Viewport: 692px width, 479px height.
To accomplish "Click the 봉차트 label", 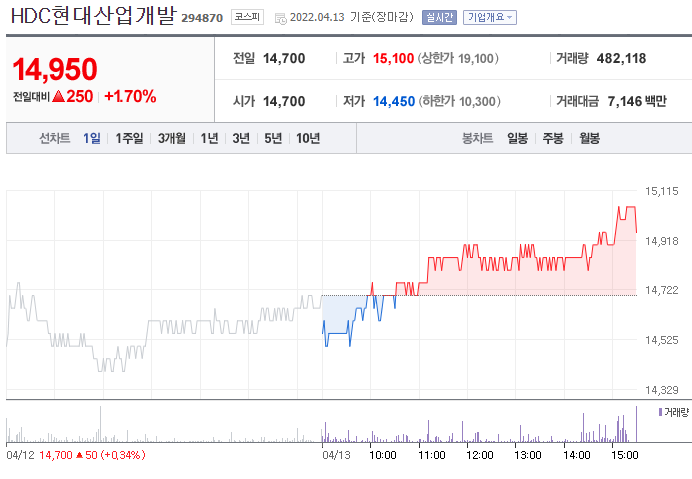I will coord(477,138).
